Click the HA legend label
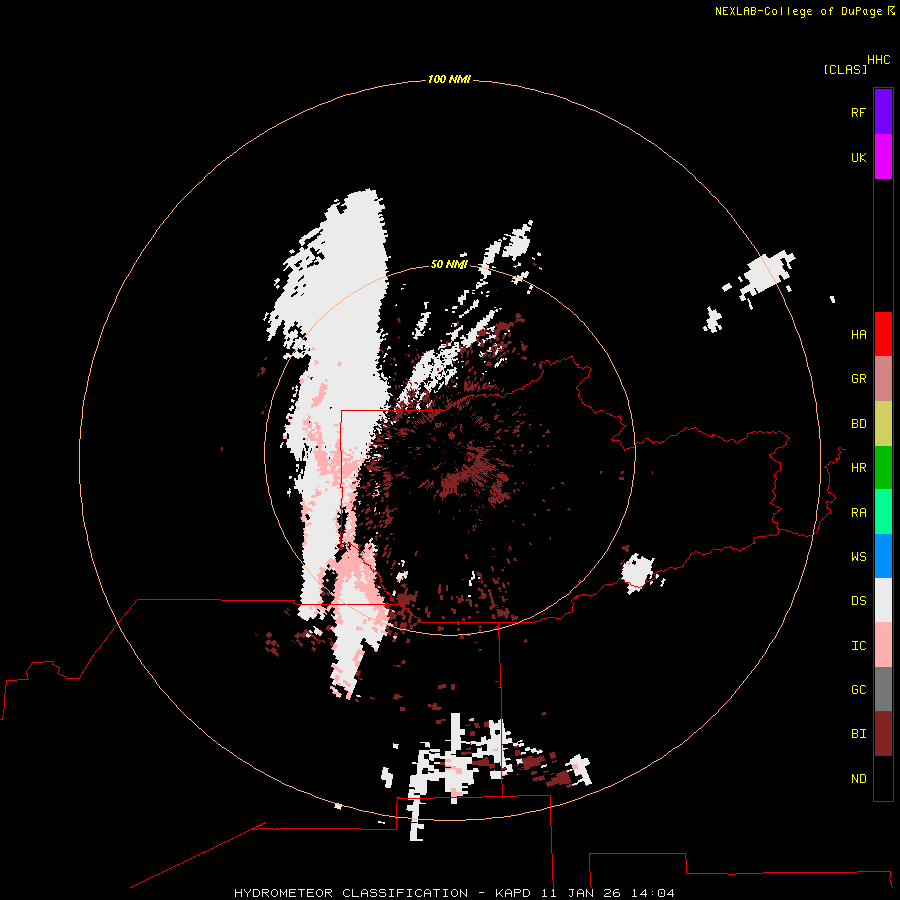 click(x=858, y=335)
